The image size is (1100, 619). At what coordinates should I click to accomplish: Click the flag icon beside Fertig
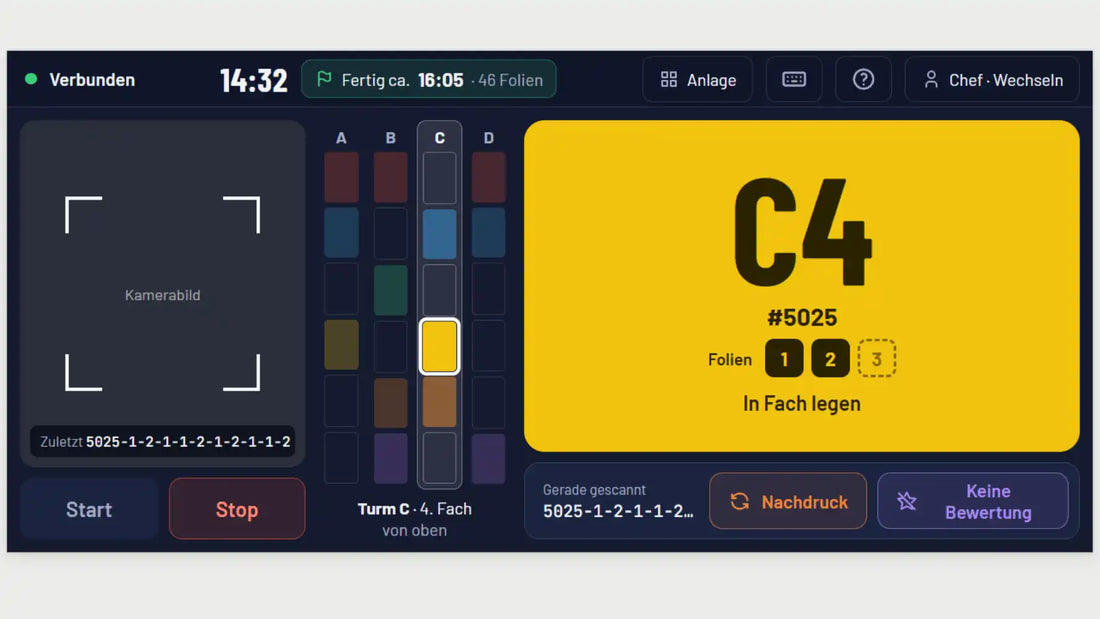[324, 79]
